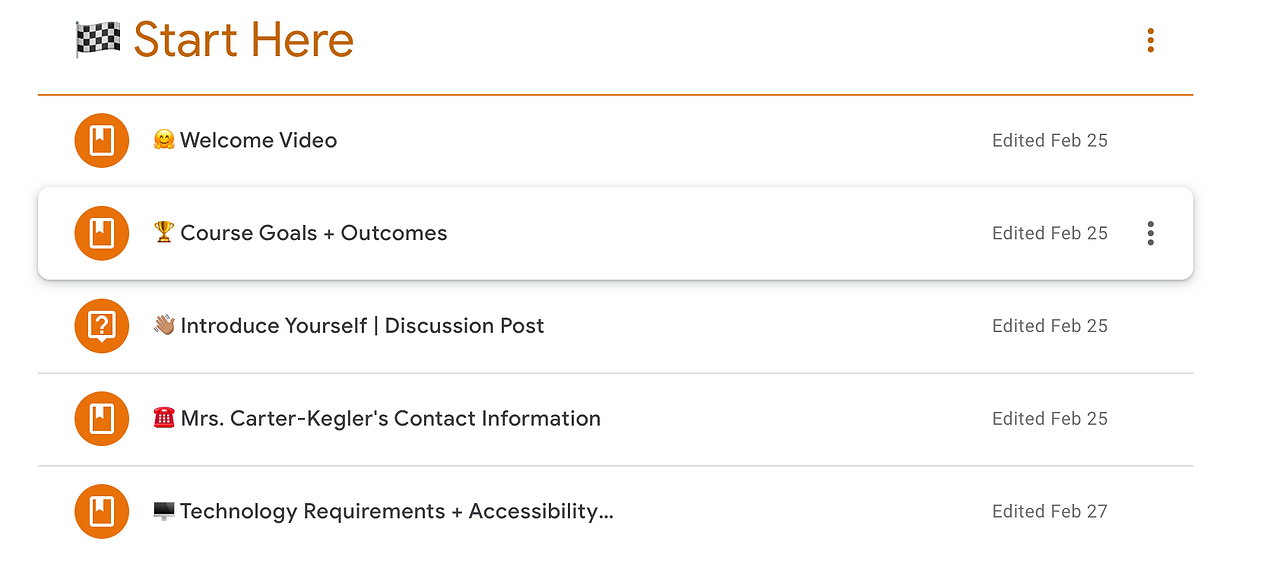Screen dimensions: 1280x576
Task: Click the telephone emoji beside Contact Information
Action: pyautogui.click(x=164, y=418)
